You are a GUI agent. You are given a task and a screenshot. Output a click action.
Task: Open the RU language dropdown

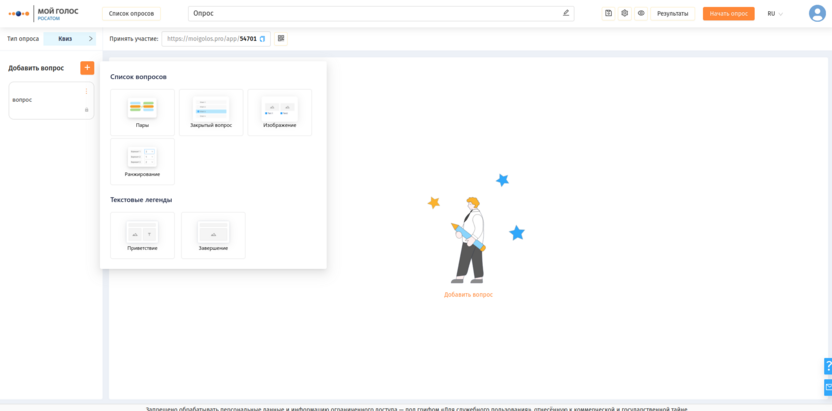775,14
